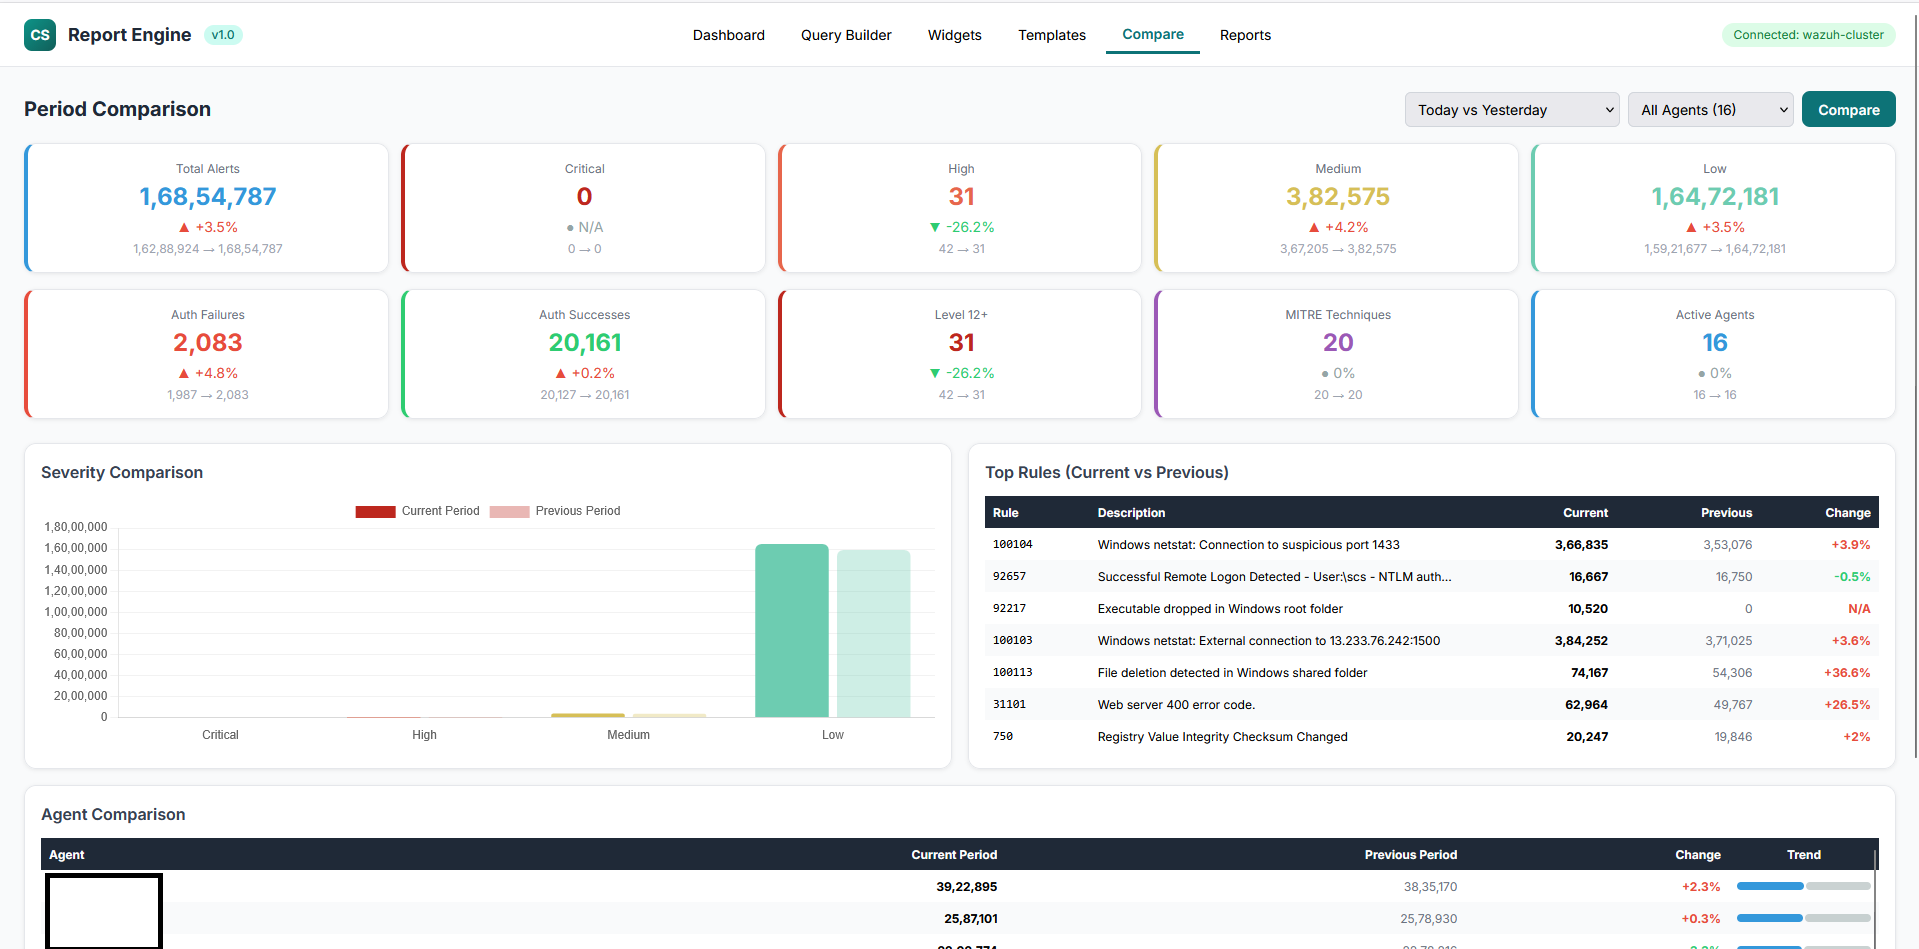Viewport: 1919px width, 949px height.
Task: Select Widgets in the navigation bar
Action: coord(953,34)
